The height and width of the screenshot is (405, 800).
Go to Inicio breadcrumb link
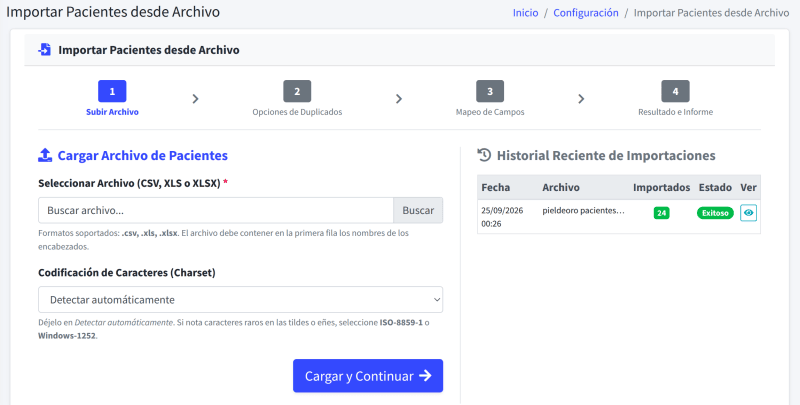526,13
